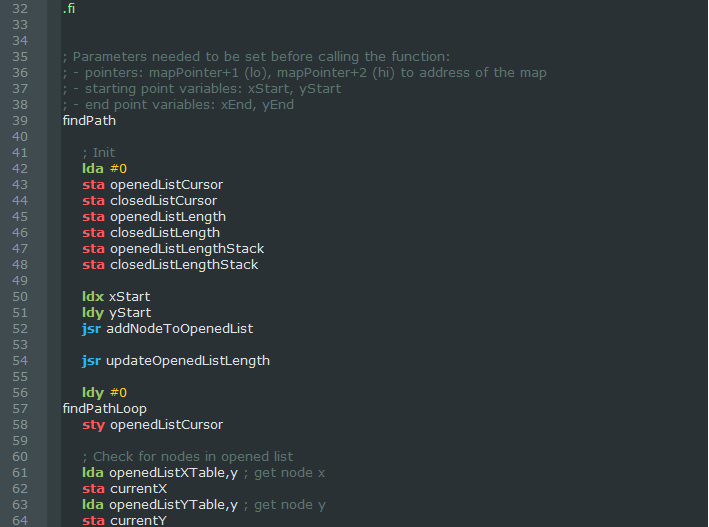Click 'sty openedListCursor' instruction
Screen dimensions: 709x527
tap(152, 425)
